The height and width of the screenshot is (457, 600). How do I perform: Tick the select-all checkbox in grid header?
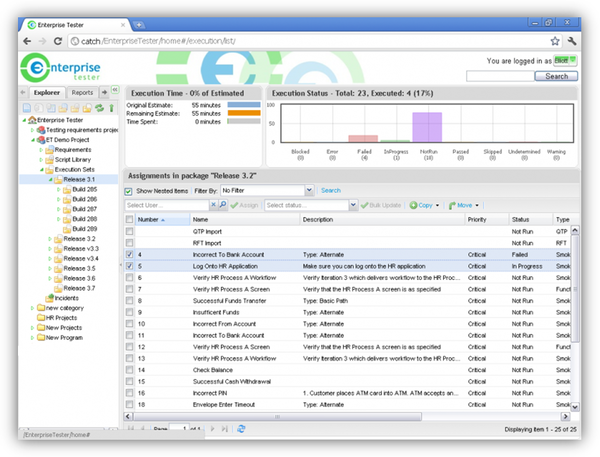(129, 219)
